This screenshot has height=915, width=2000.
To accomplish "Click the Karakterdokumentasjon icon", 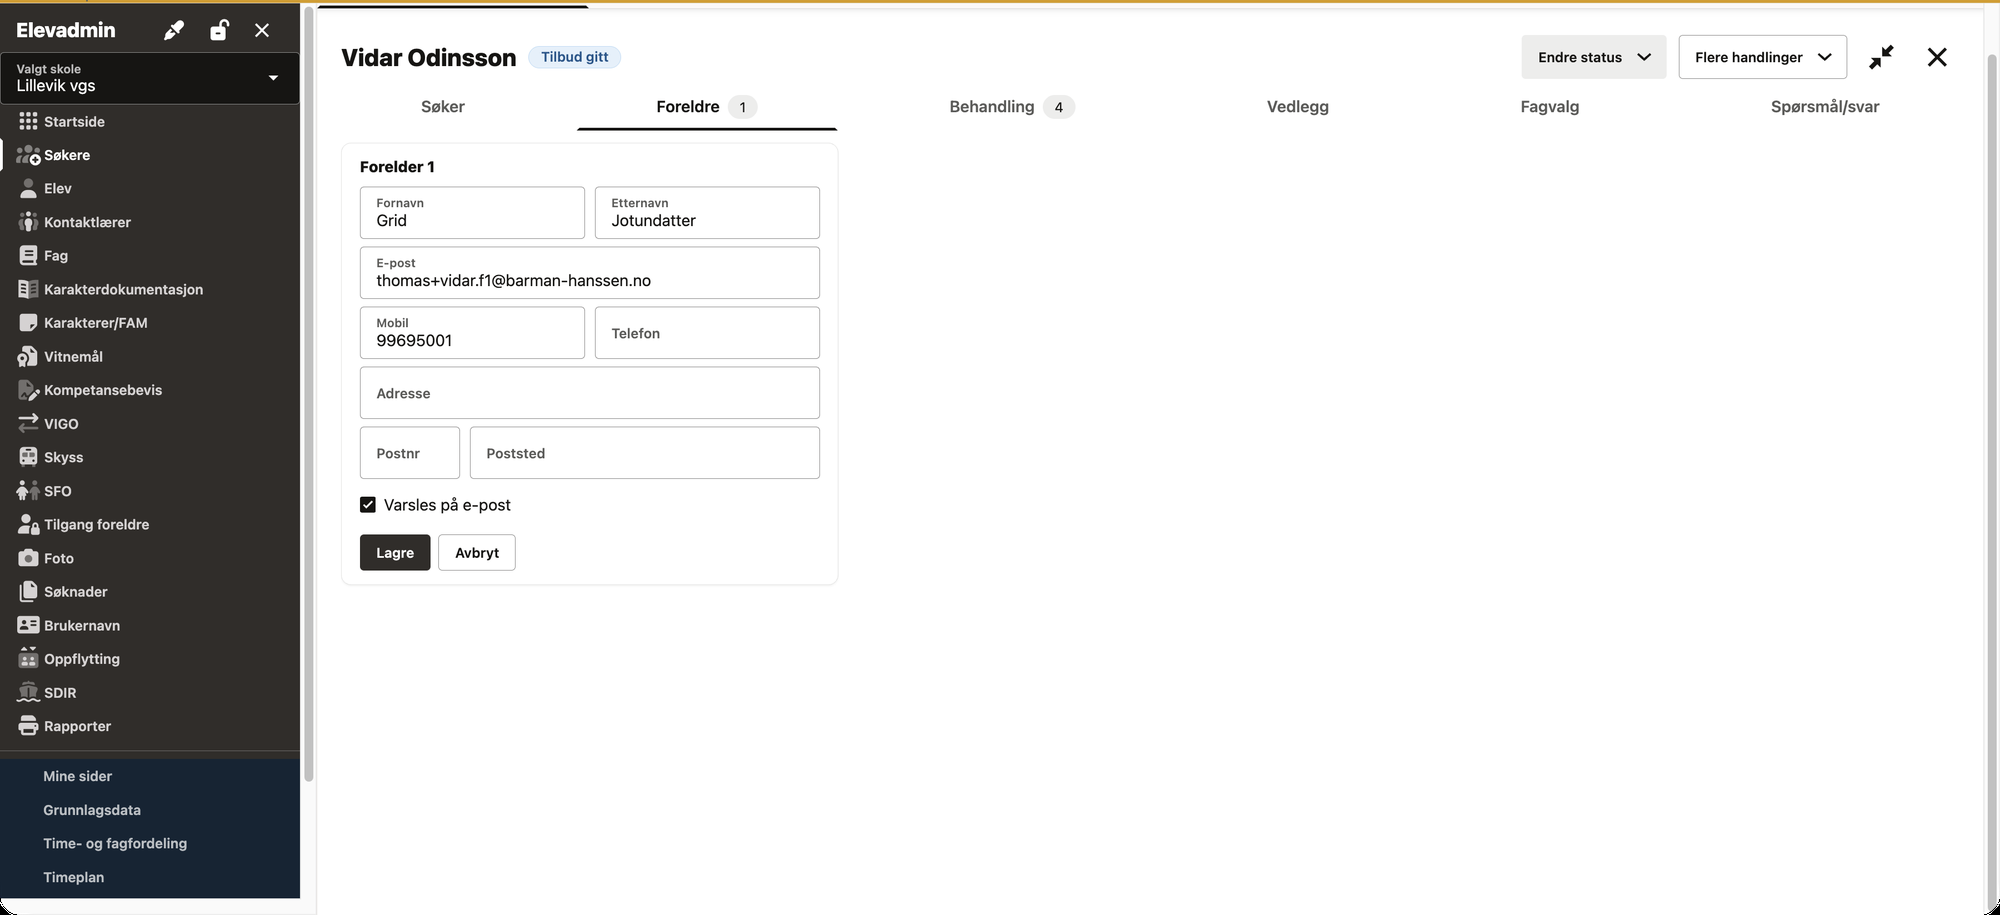I will coord(28,289).
